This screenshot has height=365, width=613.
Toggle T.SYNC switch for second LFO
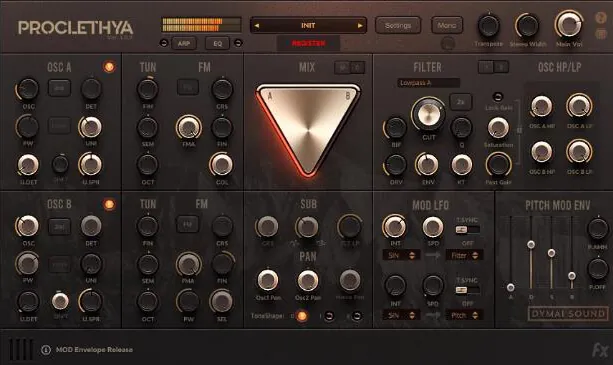[x=467, y=290]
